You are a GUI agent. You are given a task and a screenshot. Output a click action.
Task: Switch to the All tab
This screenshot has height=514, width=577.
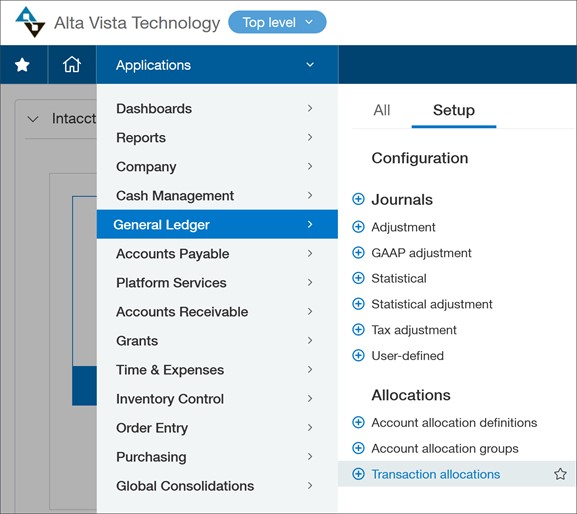pos(382,110)
